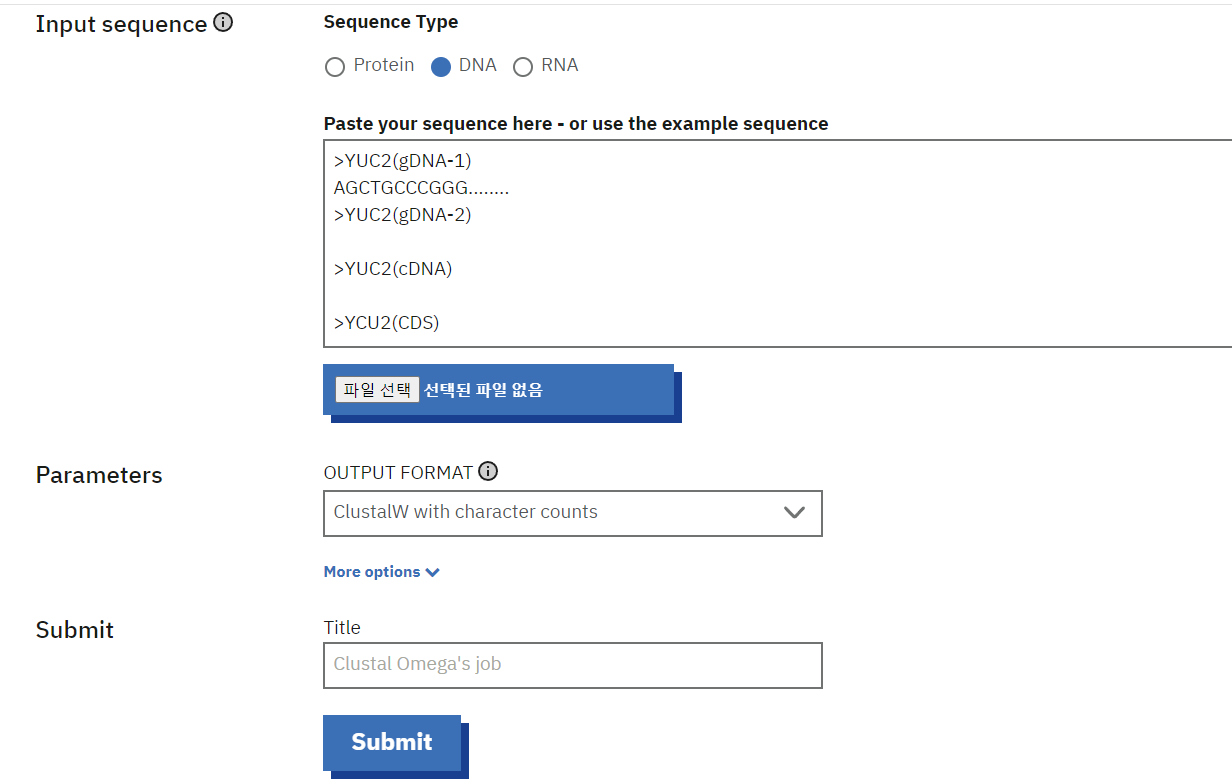Set cursor at the >YCU2(CDS) line
The width and height of the screenshot is (1232, 782).
pyautogui.click(x=387, y=323)
